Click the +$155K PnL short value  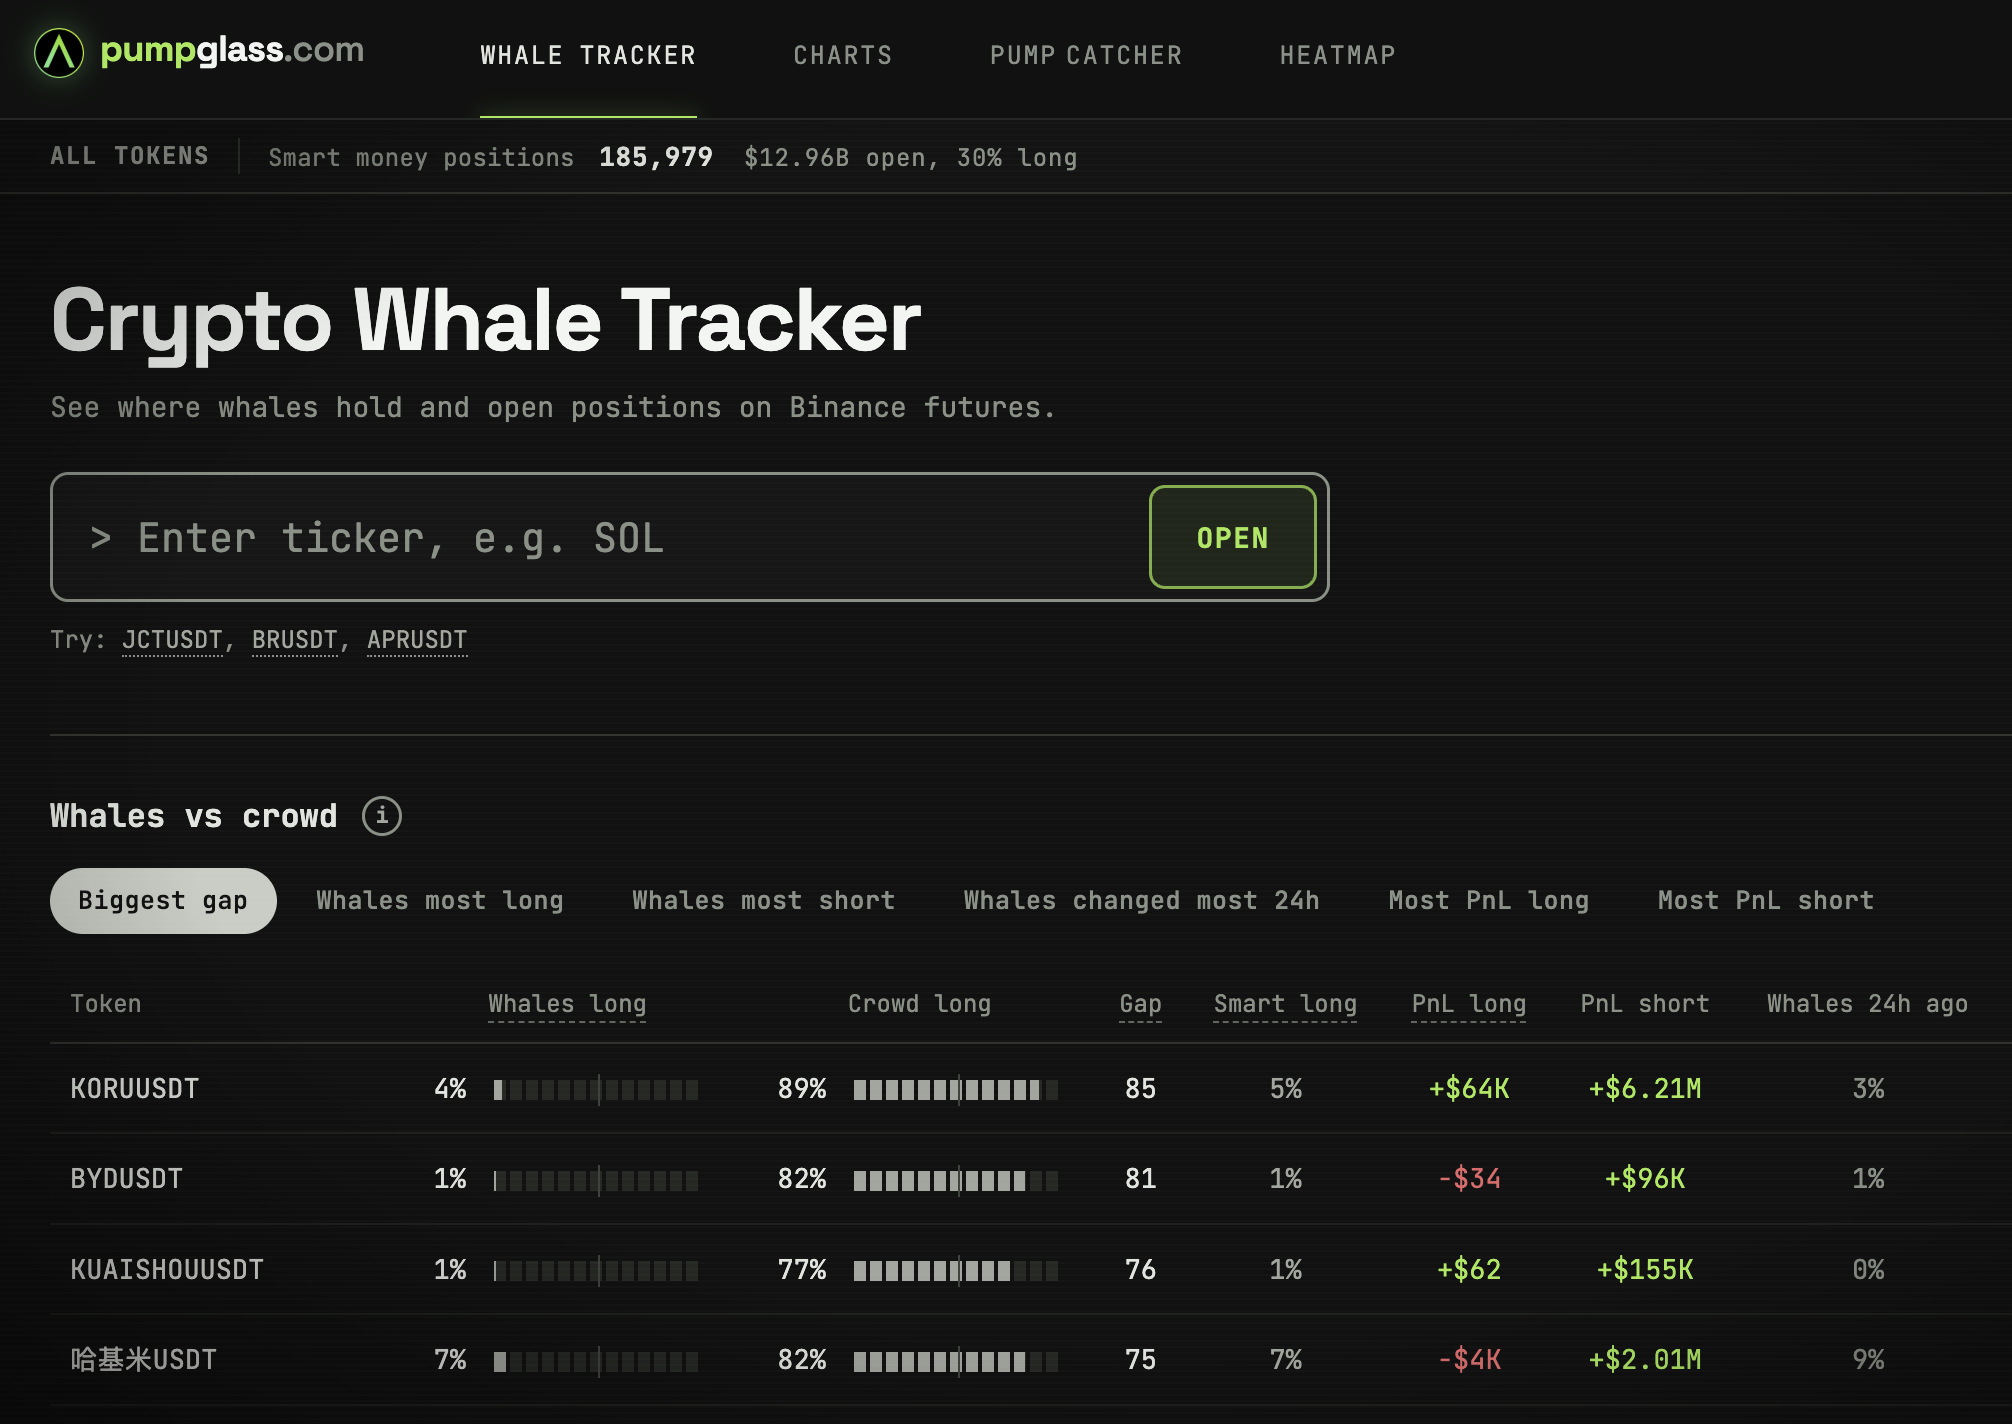click(1645, 1270)
